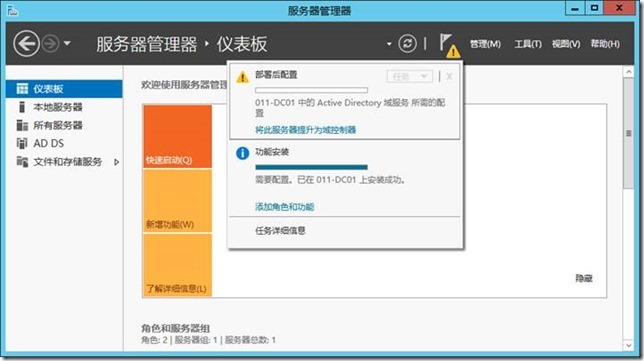This screenshot has width=644, height=361.
Task: Click the vertical scrollbar thumb
Action: 628,133
